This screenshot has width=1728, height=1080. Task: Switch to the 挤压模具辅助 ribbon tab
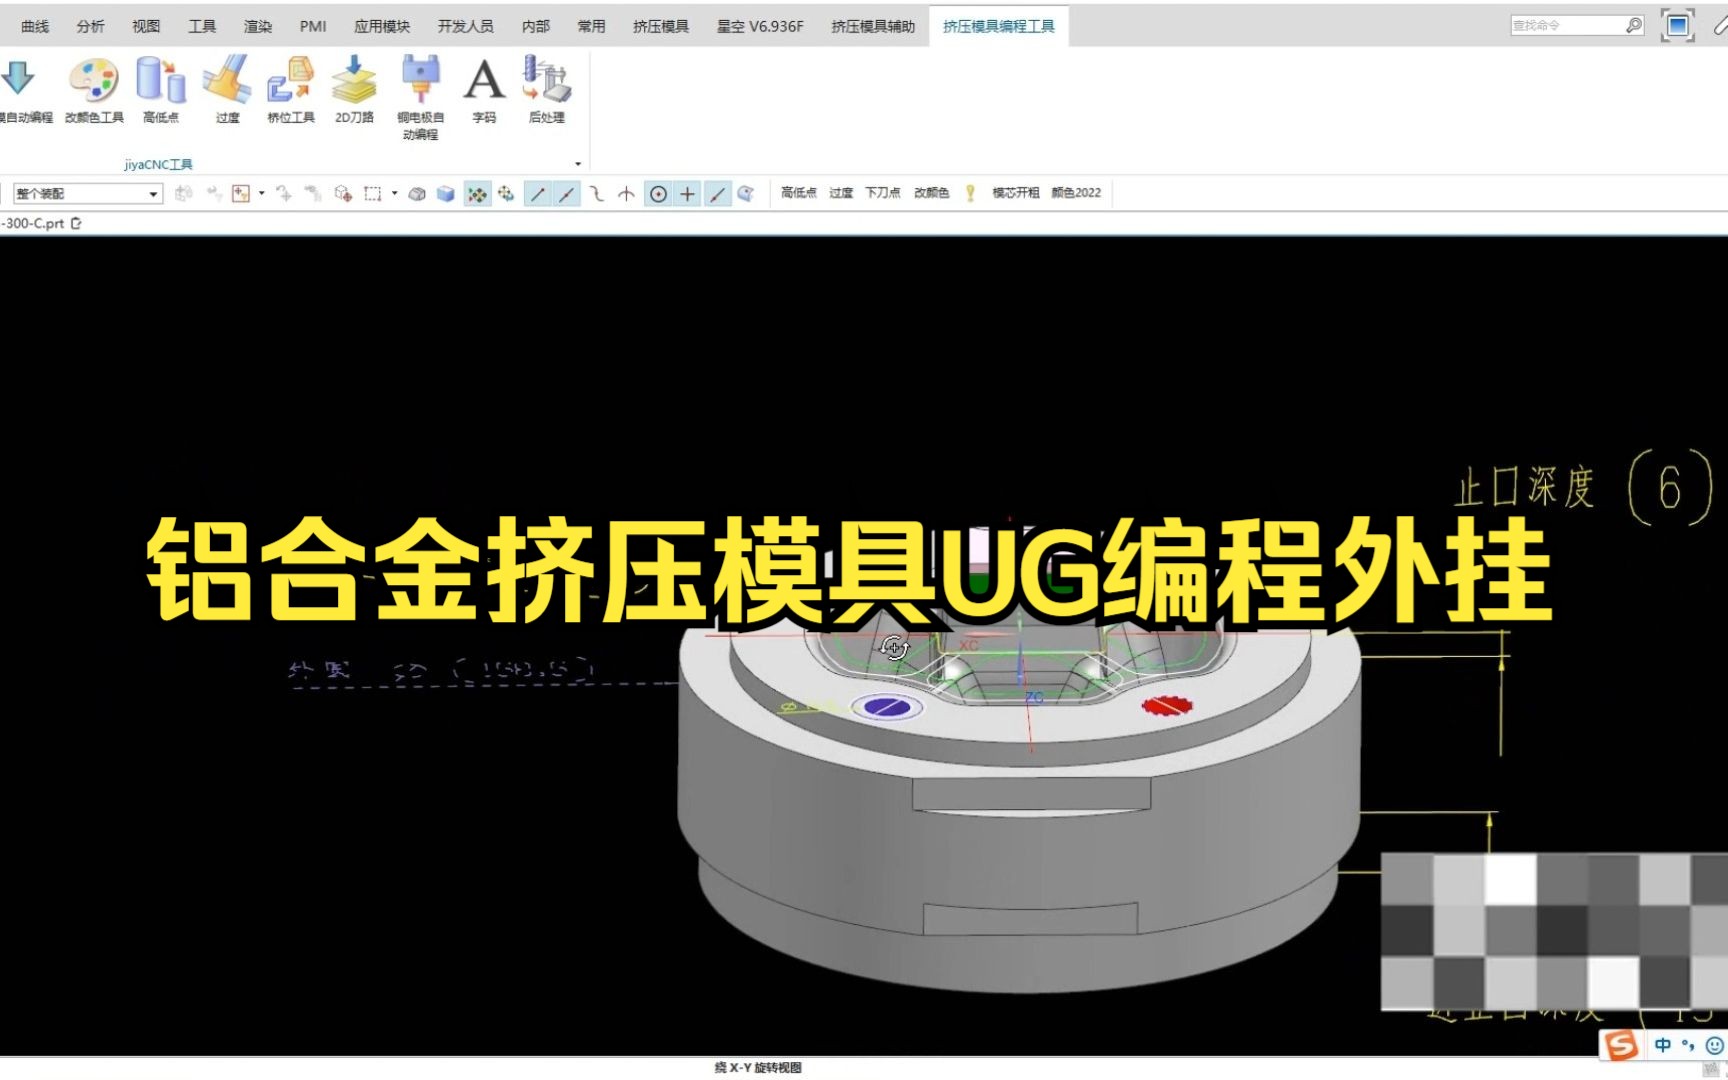[872, 27]
